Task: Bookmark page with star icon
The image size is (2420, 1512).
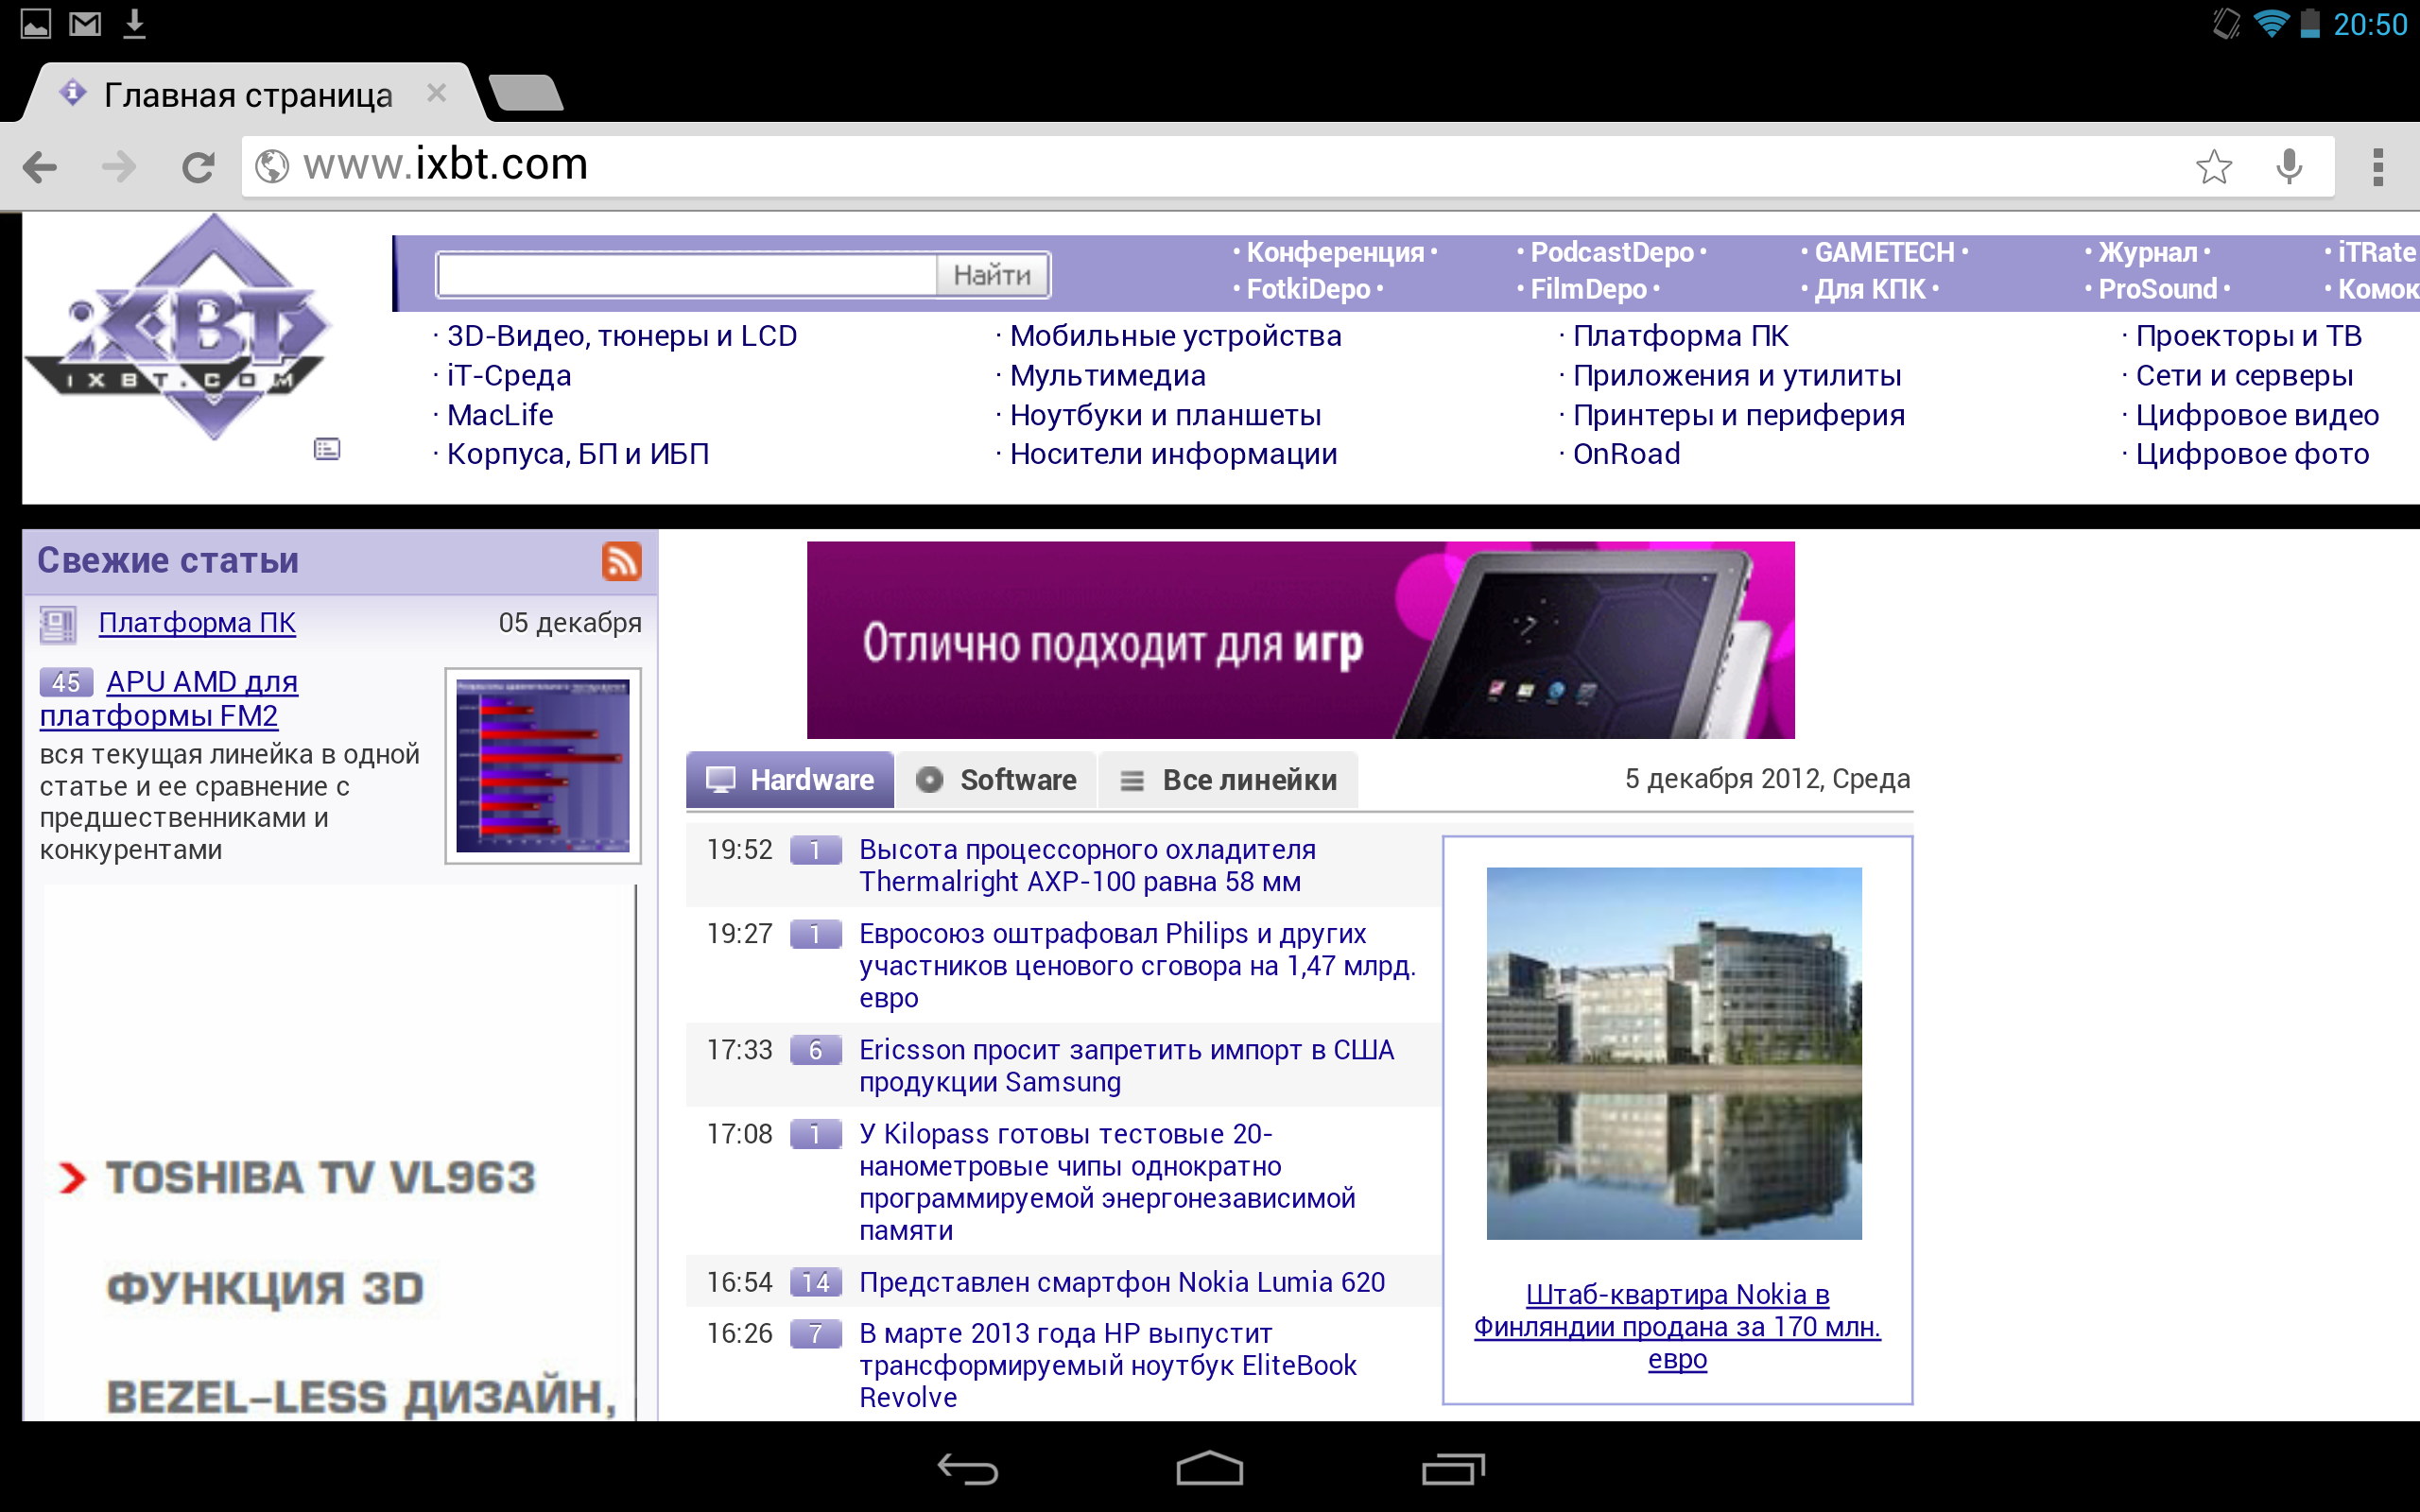Action: 2213,166
